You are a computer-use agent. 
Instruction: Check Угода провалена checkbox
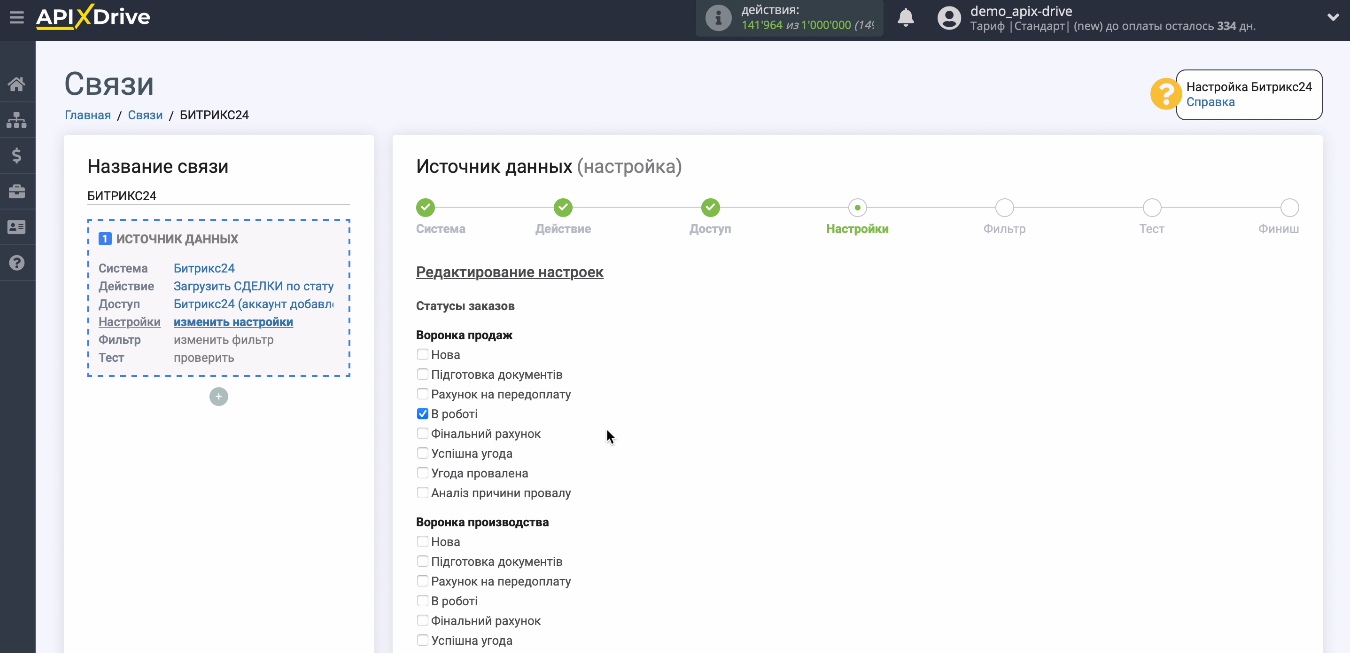[423, 473]
